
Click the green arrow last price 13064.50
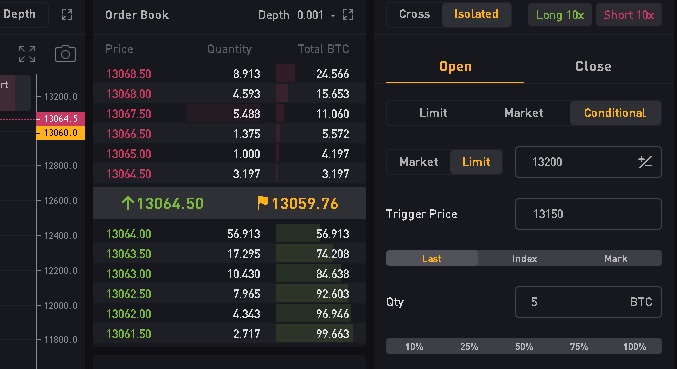point(162,203)
